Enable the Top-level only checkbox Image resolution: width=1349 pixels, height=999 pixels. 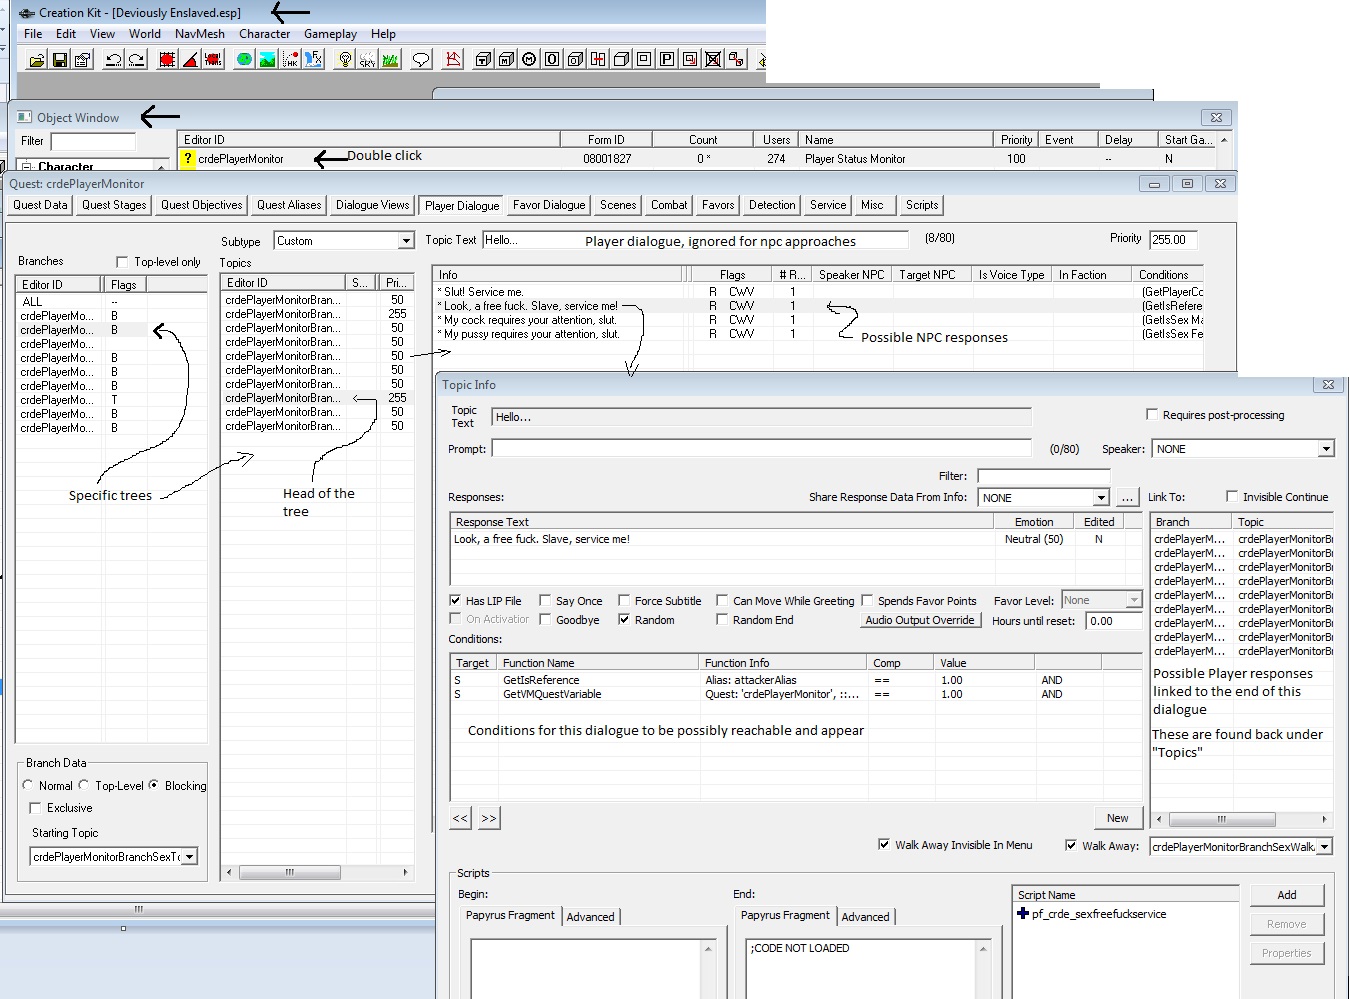pyautogui.click(x=122, y=262)
